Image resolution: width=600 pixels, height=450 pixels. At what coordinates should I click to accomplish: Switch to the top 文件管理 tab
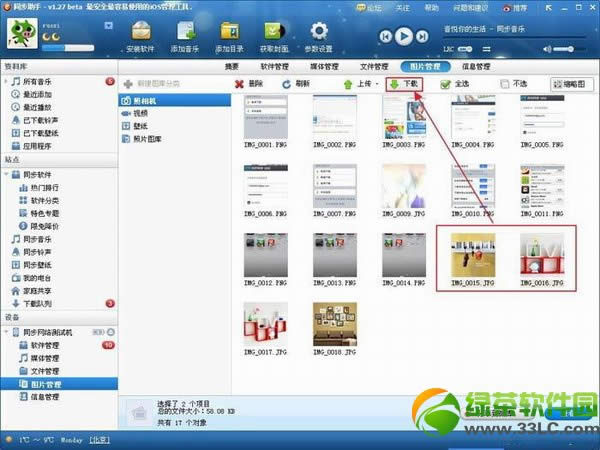374,67
